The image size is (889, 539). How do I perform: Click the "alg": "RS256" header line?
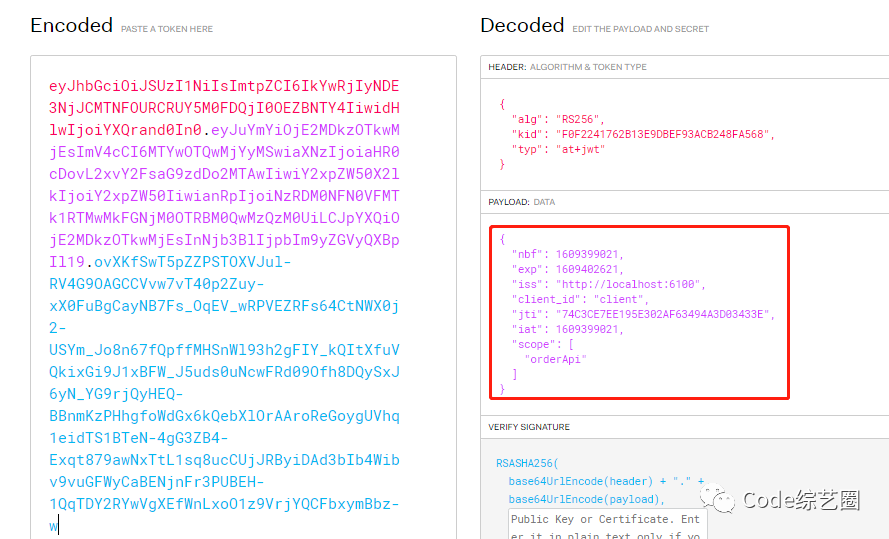pyautogui.click(x=558, y=119)
